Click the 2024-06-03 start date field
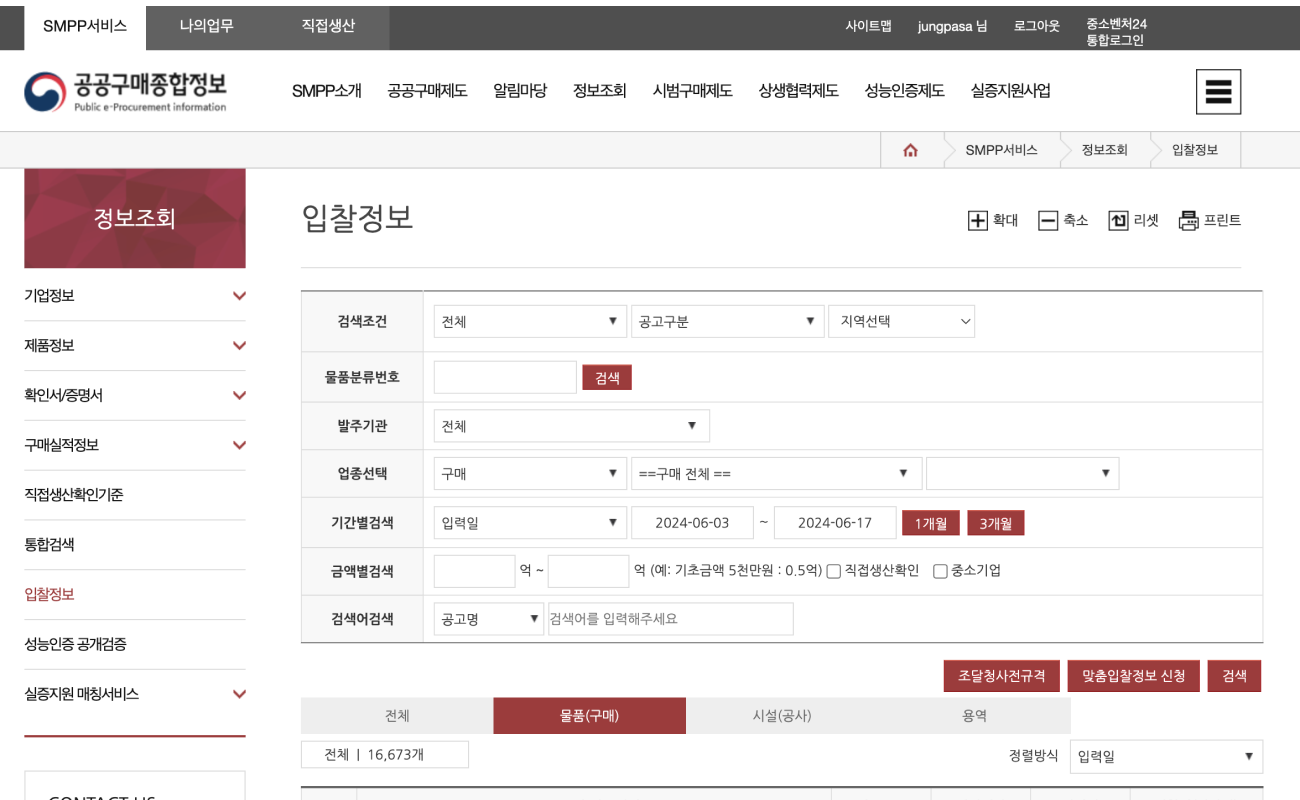 click(694, 522)
